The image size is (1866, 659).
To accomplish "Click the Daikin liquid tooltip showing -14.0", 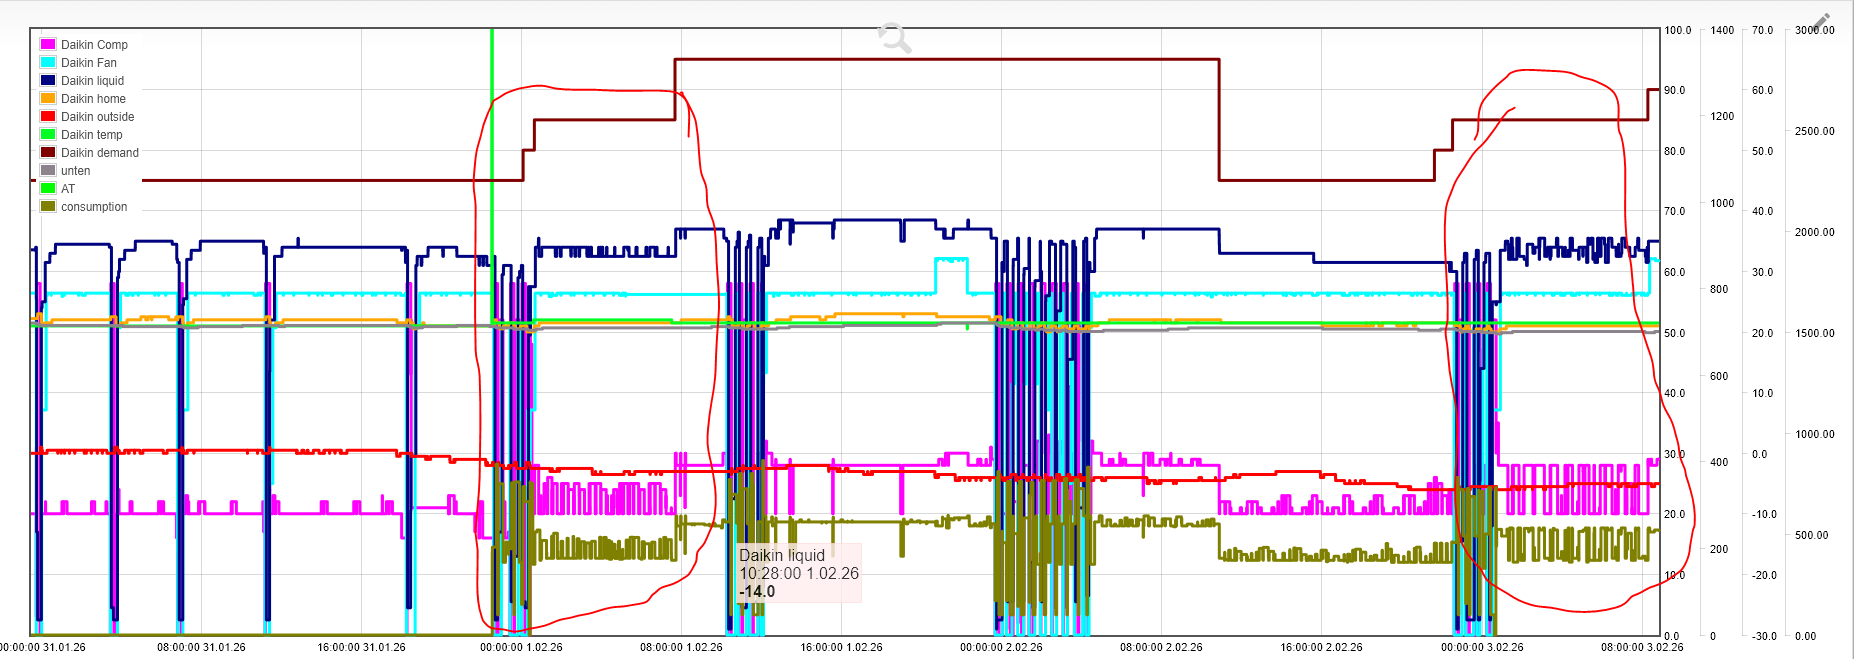I will pos(798,574).
